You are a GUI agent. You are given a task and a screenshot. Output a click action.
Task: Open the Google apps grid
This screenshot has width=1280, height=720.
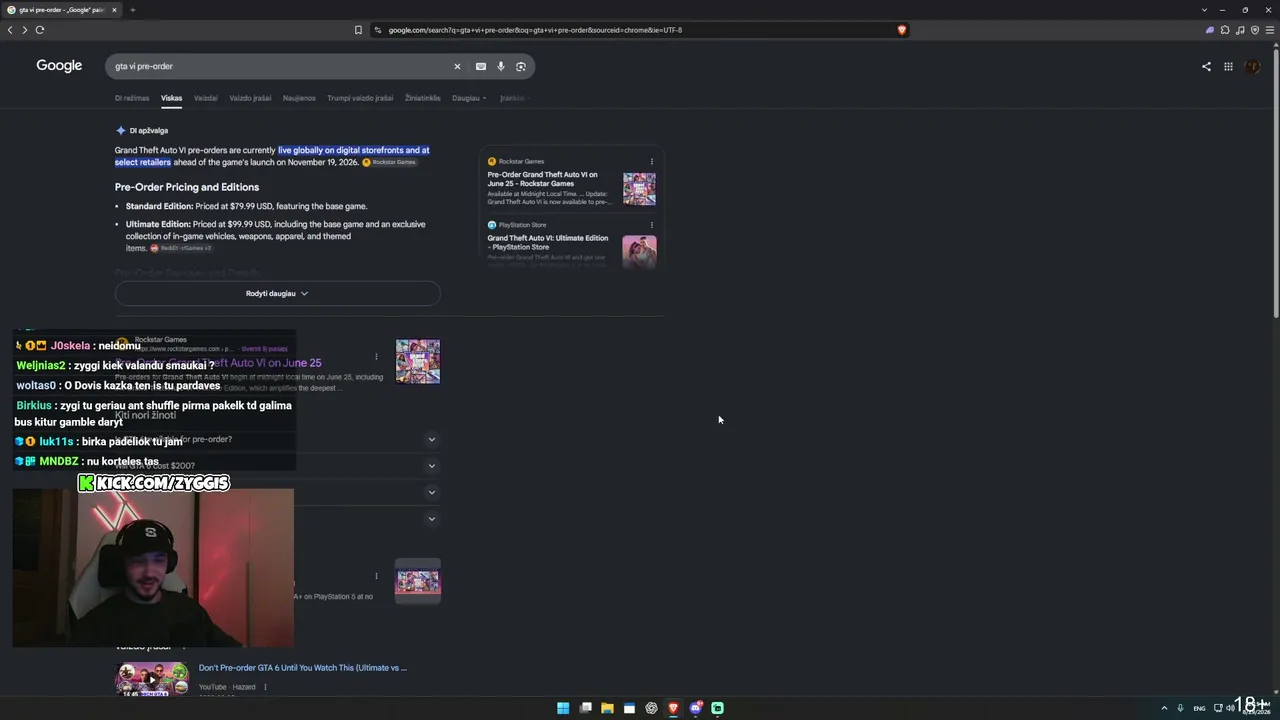pos(1228,67)
